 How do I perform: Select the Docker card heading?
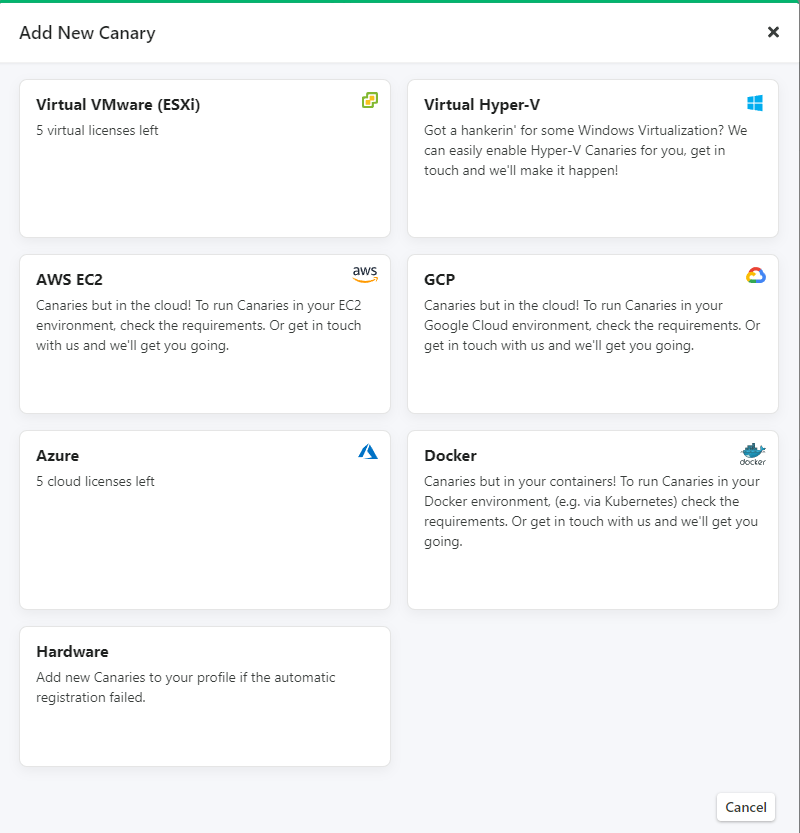[450, 456]
